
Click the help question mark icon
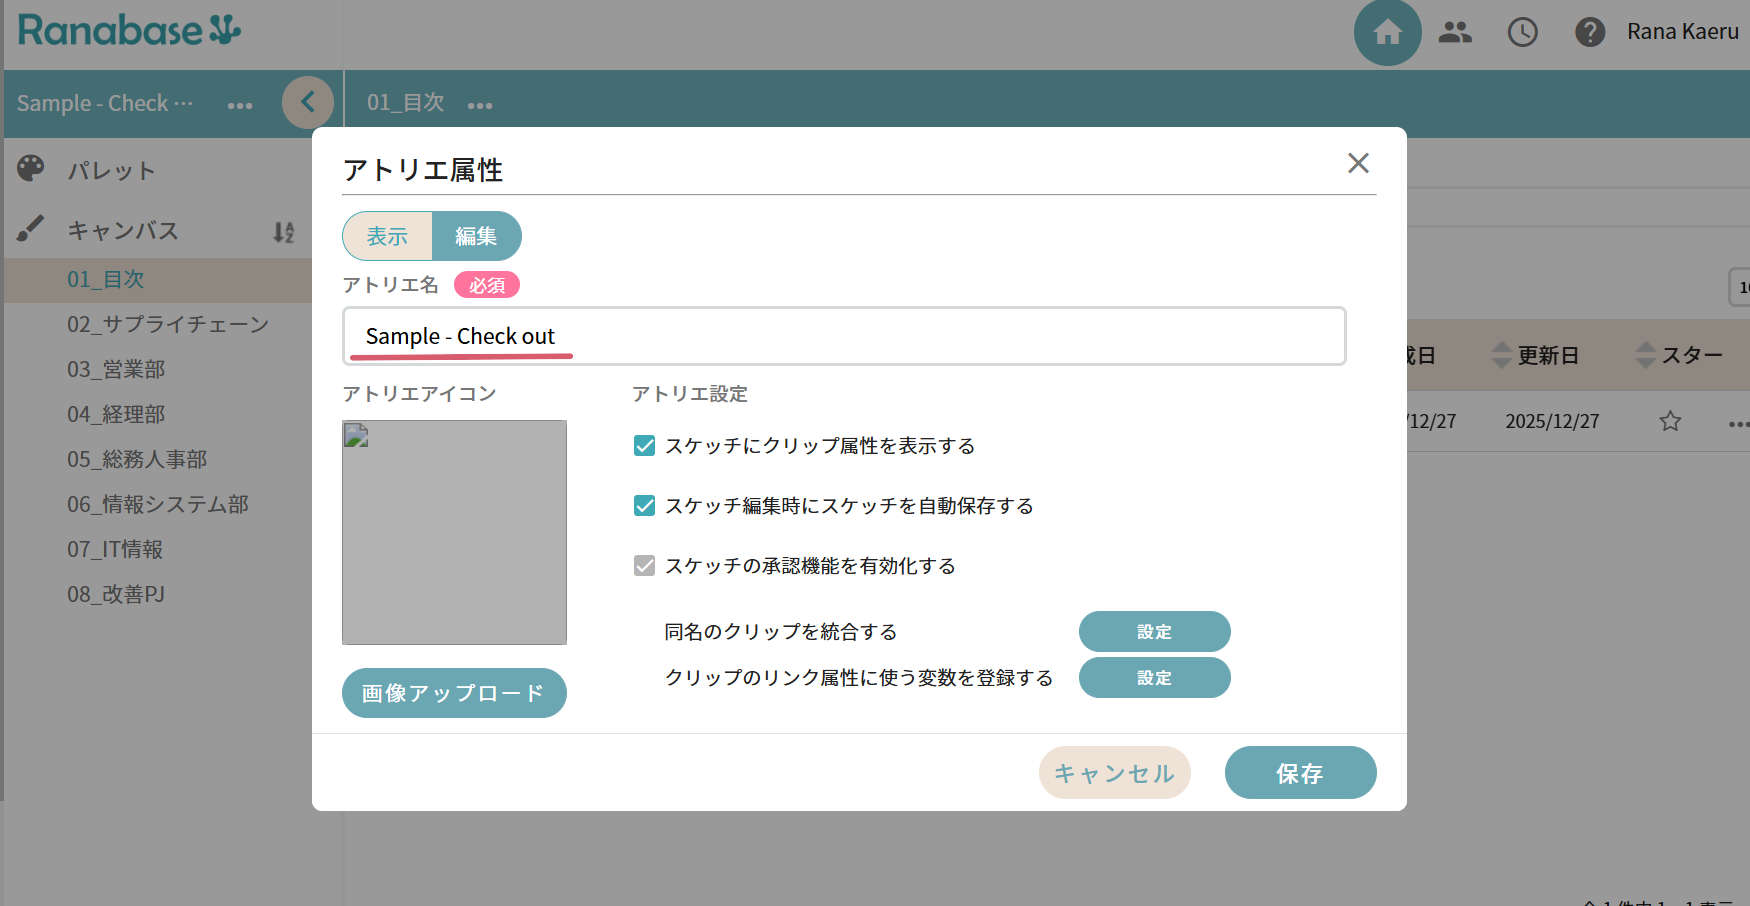coord(1589,33)
